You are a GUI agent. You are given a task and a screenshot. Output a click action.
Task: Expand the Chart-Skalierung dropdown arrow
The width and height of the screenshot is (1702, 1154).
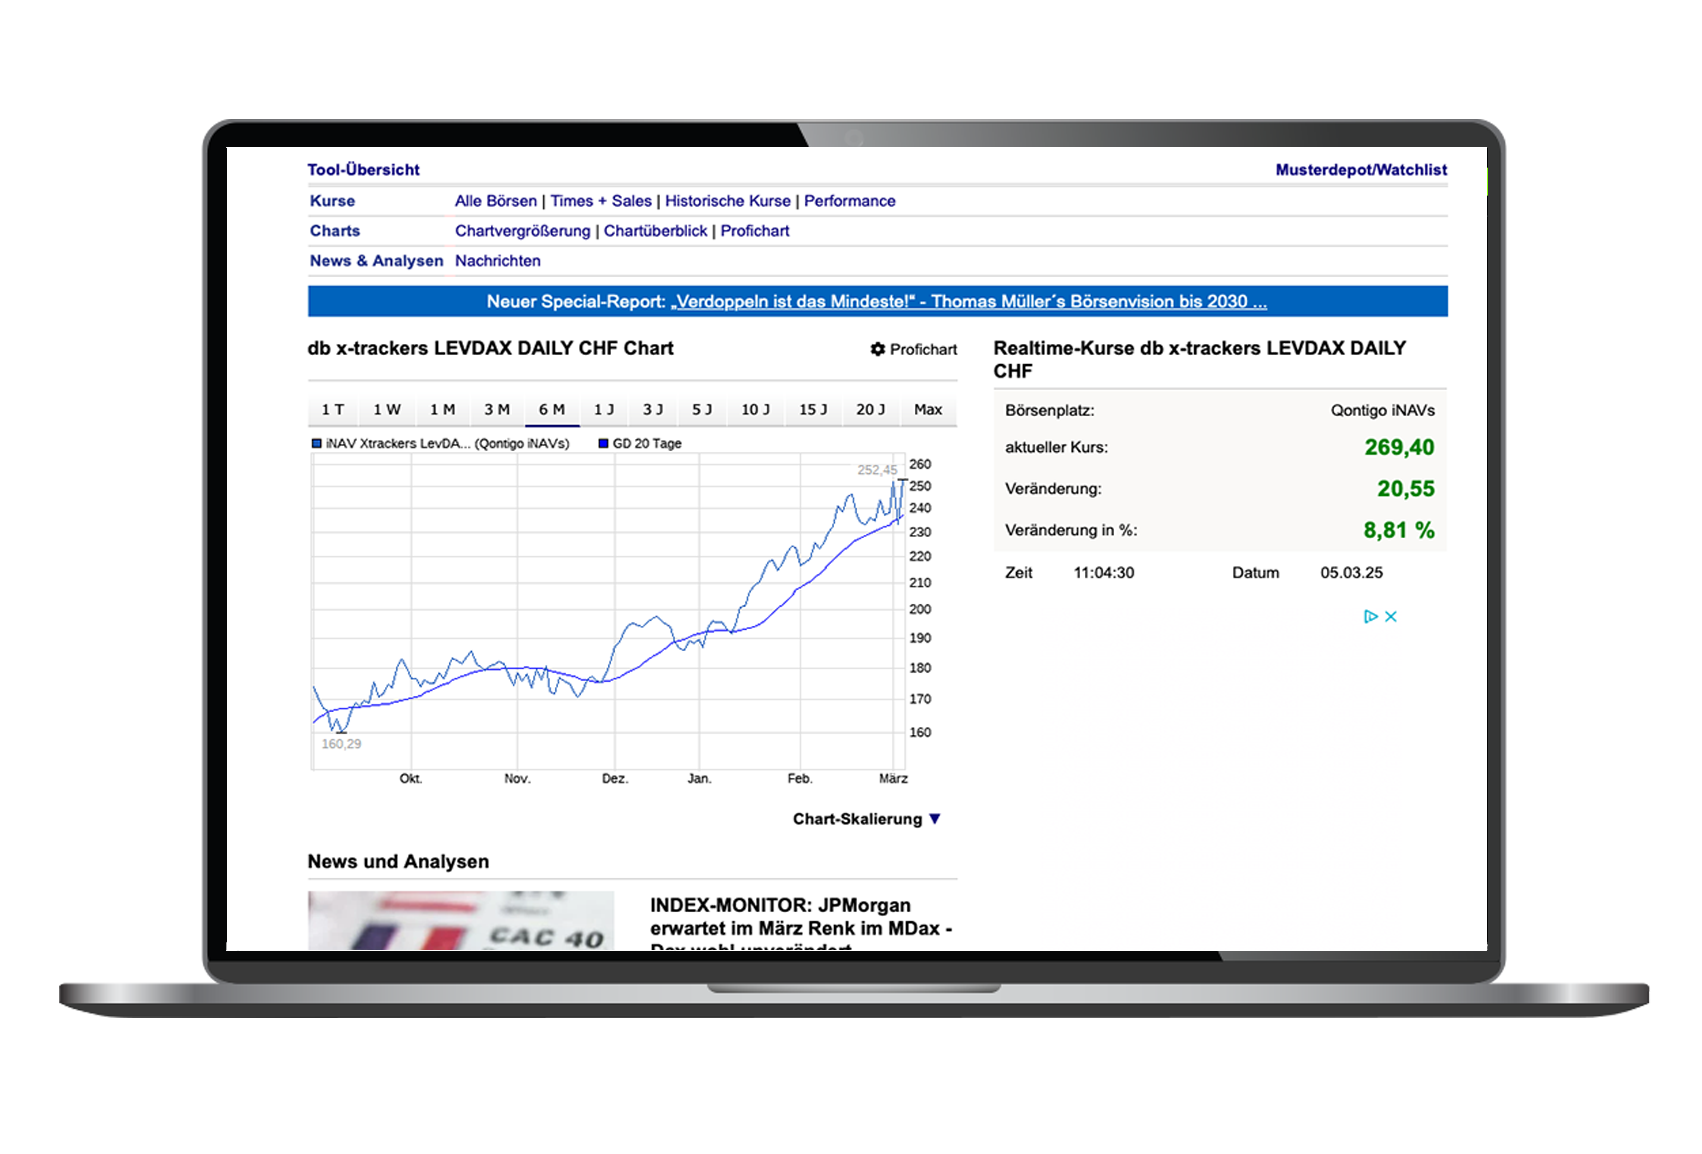click(x=934, y=819)
